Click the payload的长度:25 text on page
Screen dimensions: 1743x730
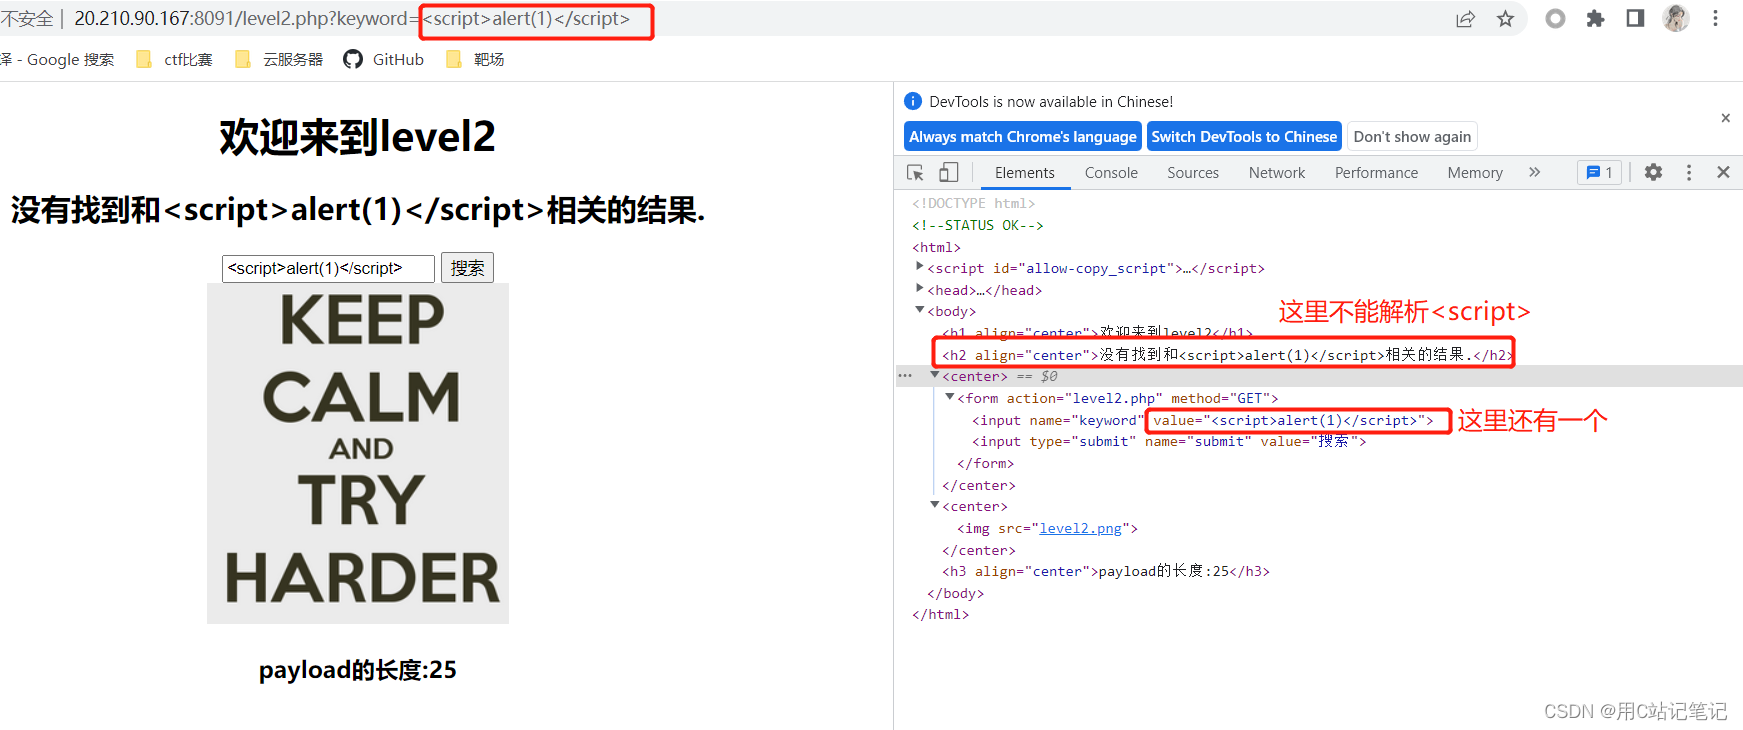[358, 670]
